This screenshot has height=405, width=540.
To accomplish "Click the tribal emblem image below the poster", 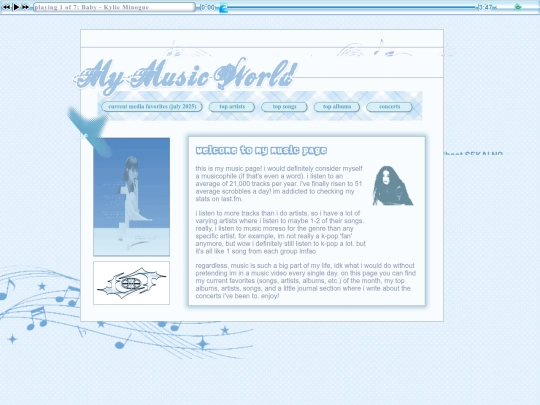I will point(132,283).
